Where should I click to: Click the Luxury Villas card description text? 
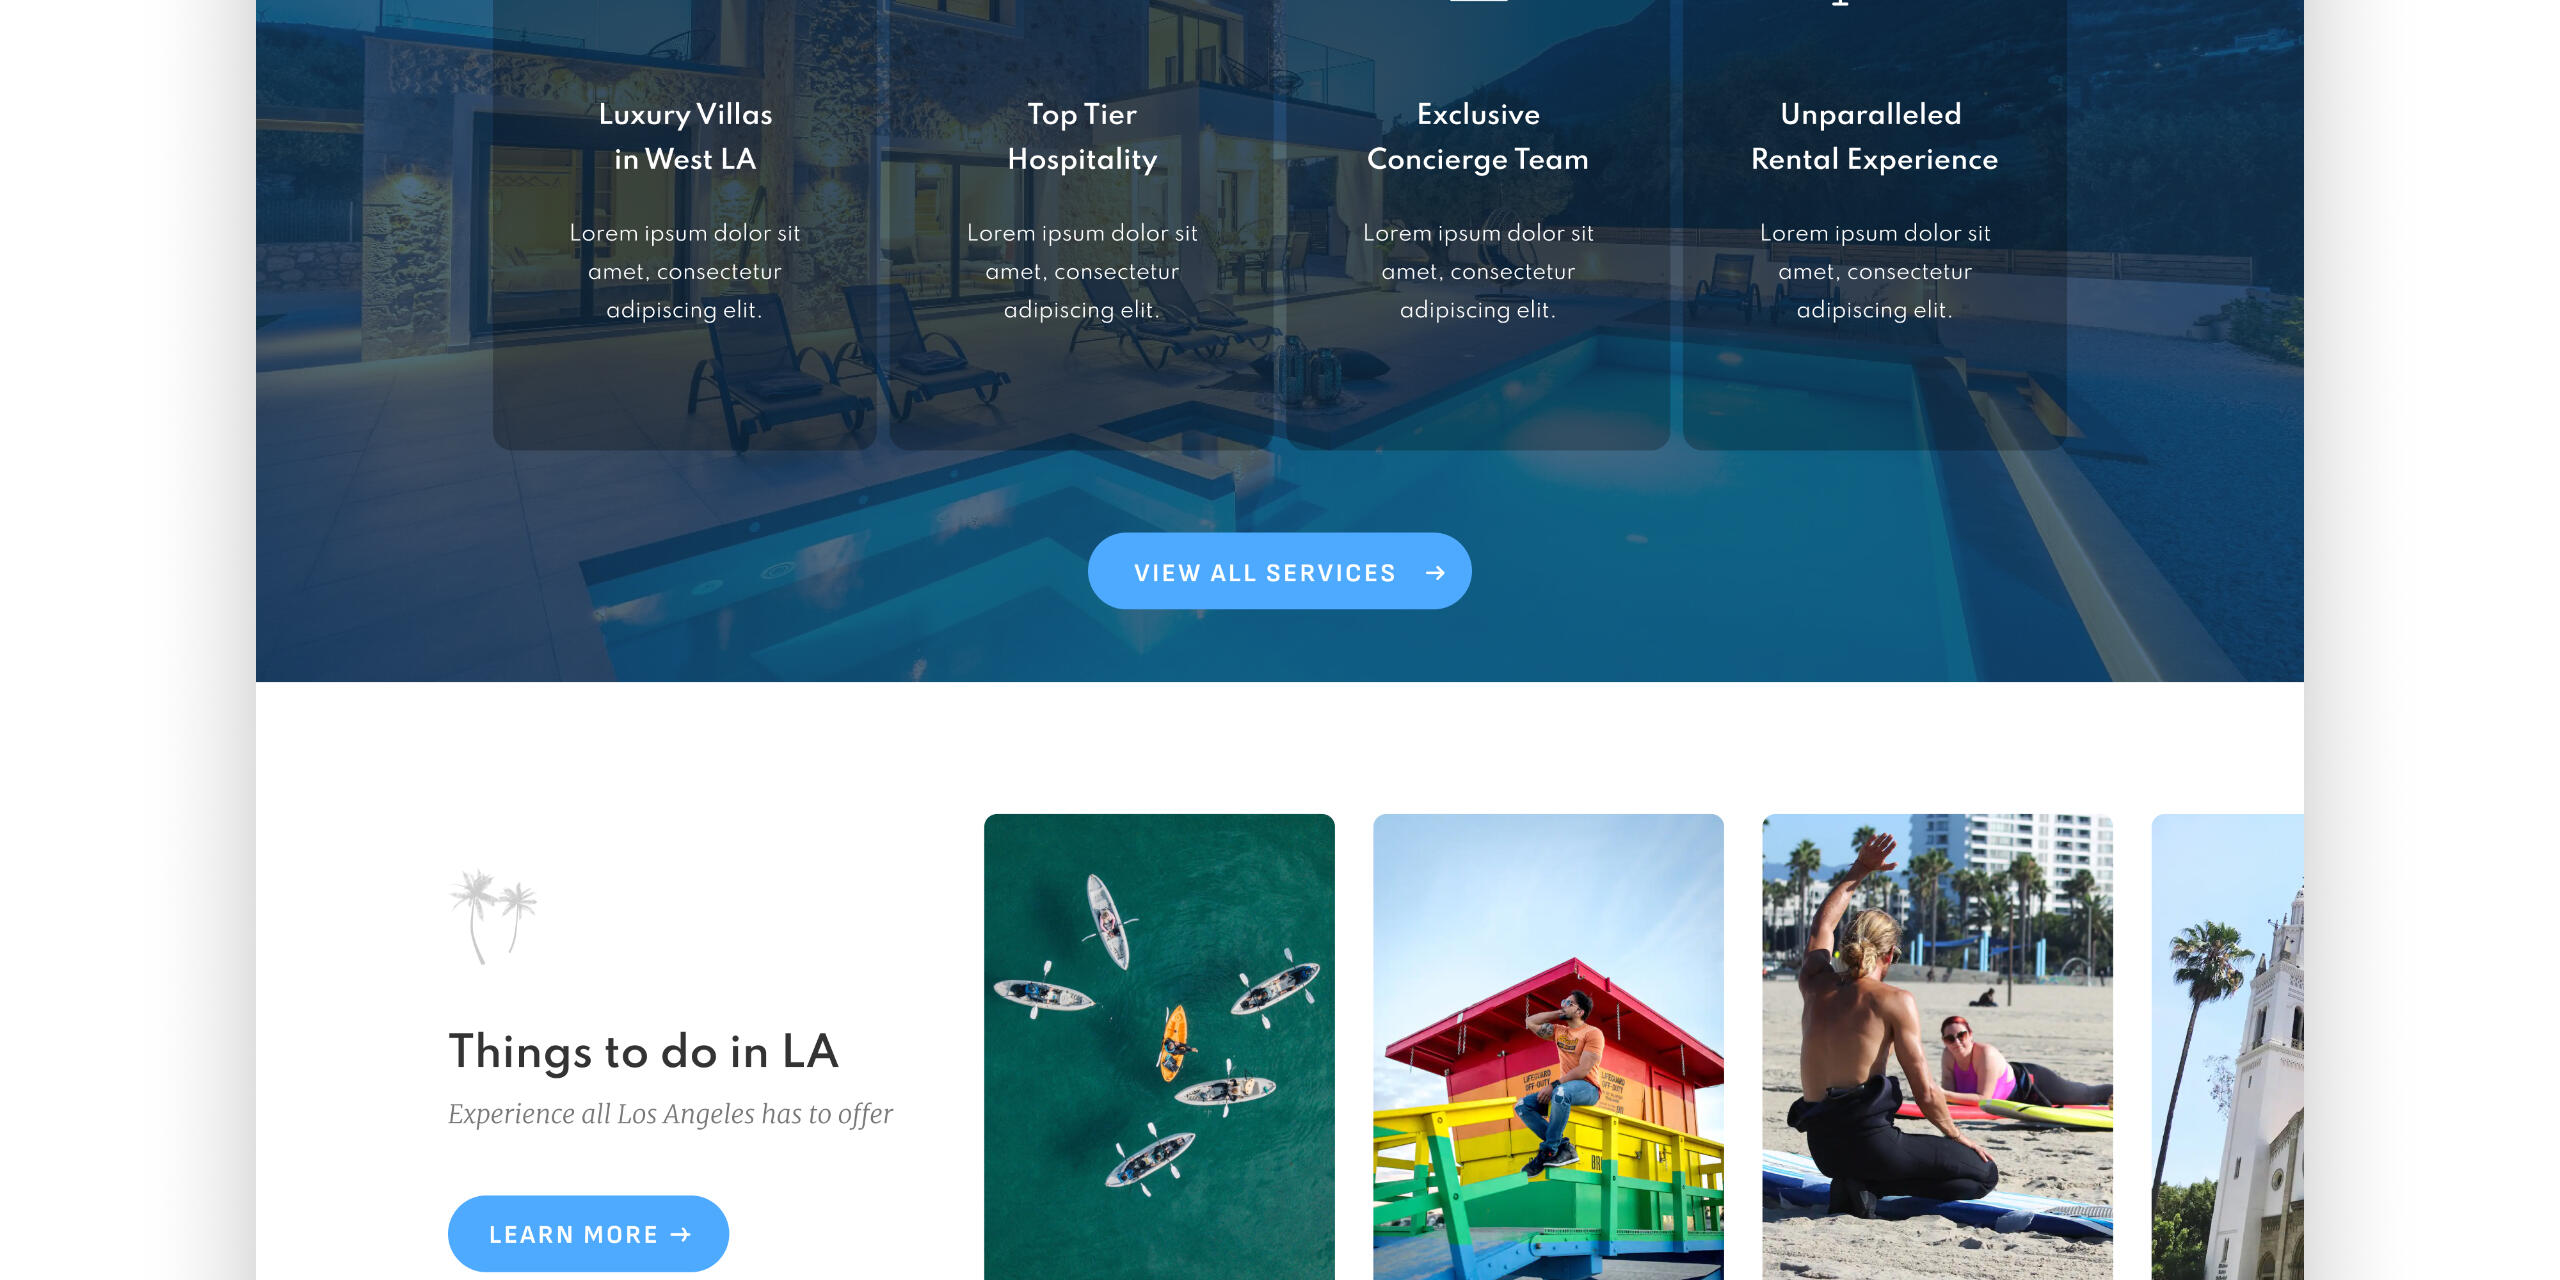(685, 271)
